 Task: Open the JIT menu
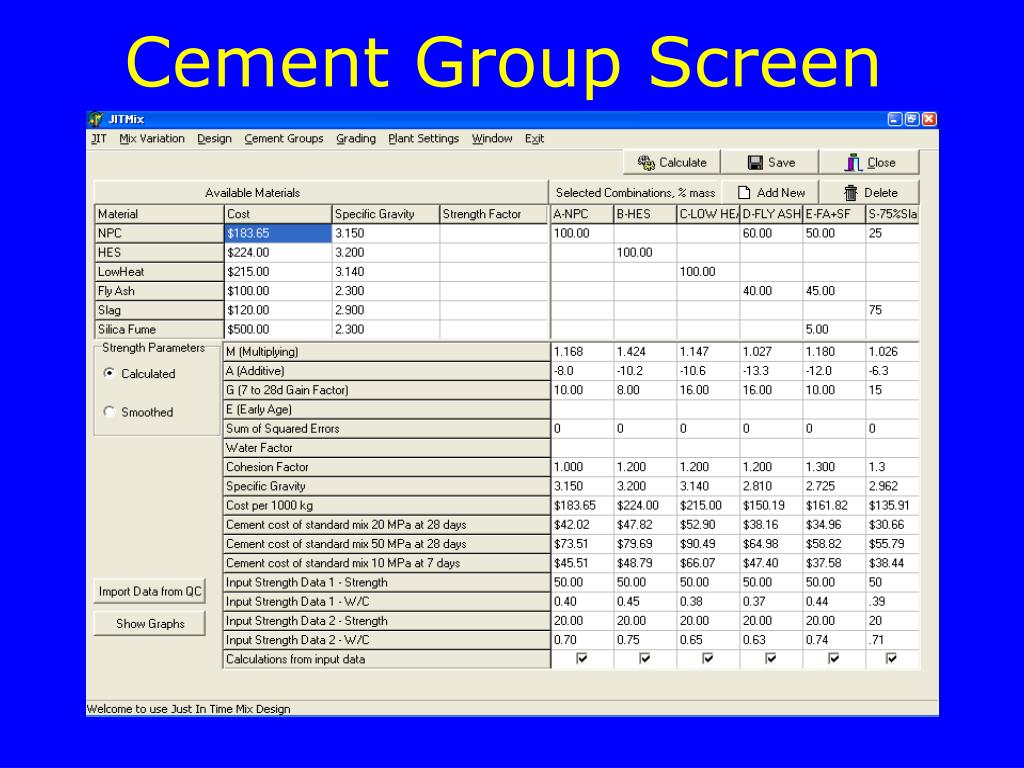point(99,138)
